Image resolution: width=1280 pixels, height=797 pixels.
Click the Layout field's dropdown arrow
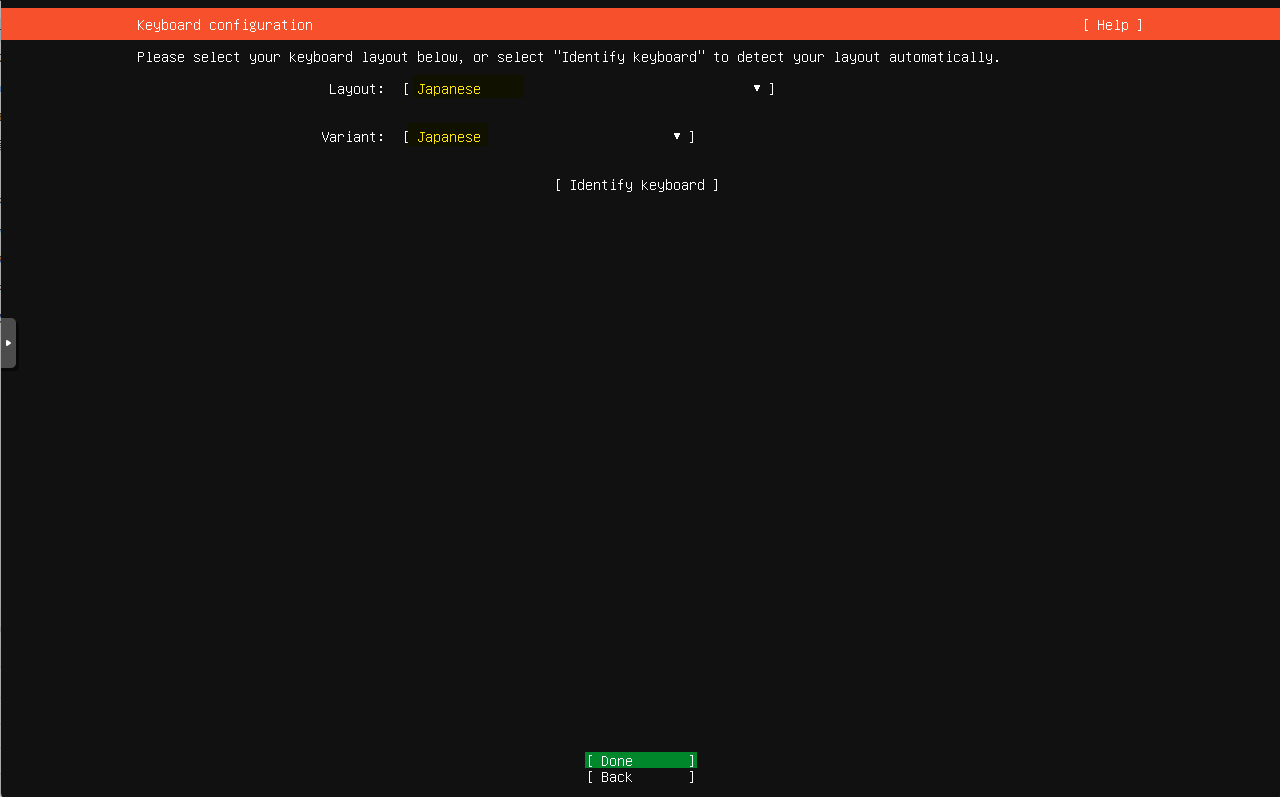tap(757, 88)
